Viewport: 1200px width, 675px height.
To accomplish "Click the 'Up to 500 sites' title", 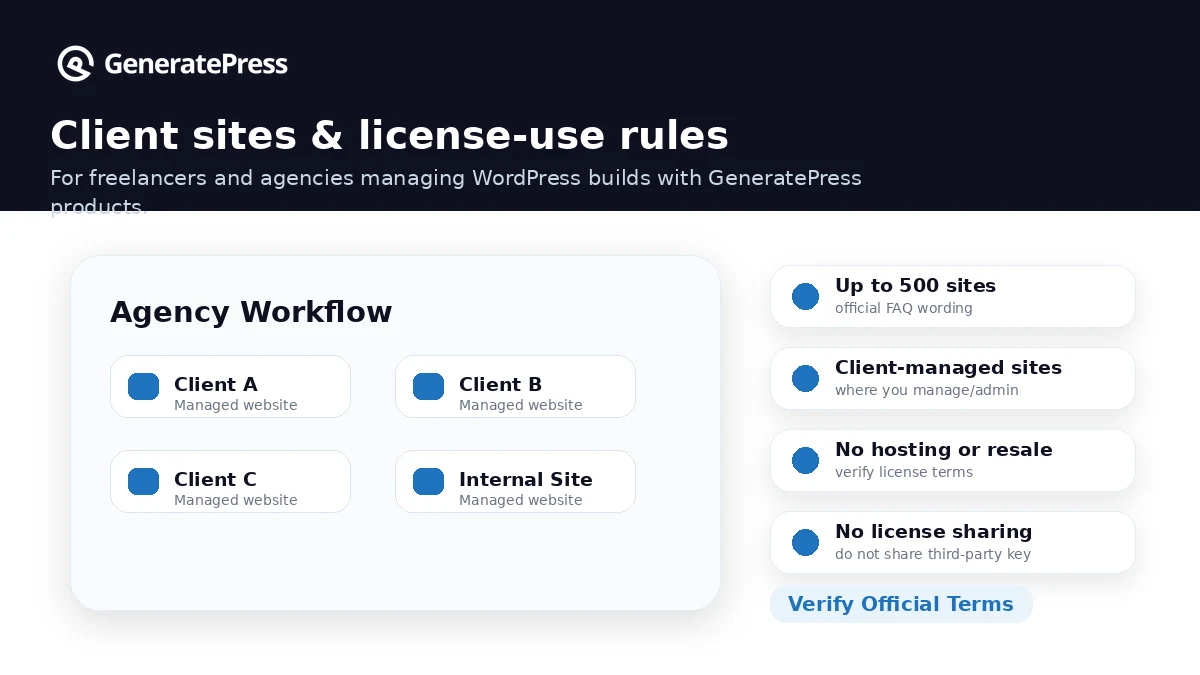I will click(915, 285).
